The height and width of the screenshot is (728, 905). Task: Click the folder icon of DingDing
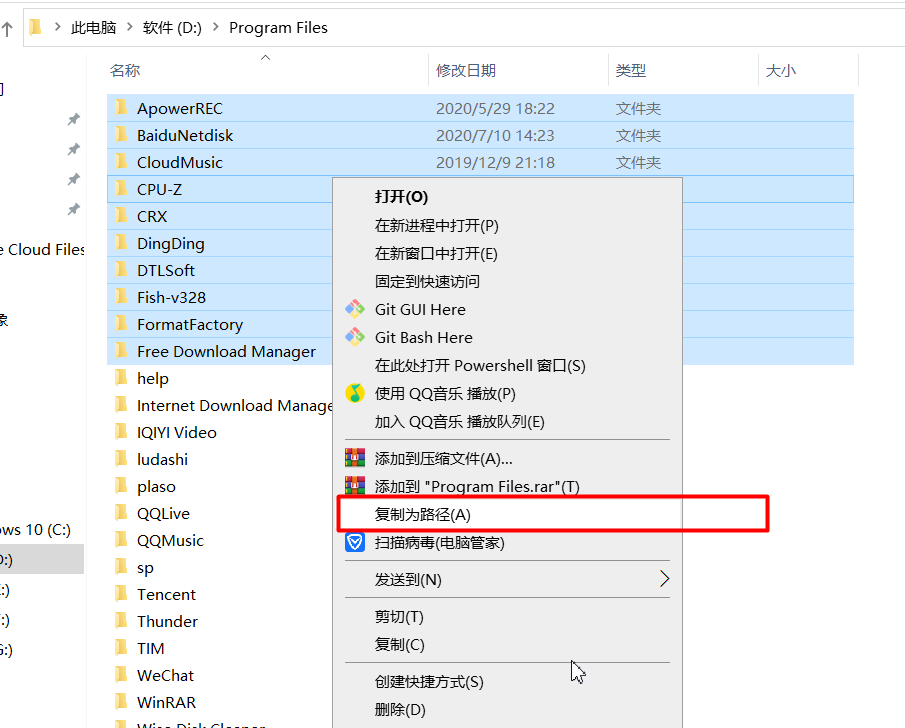pyautogui.click(x=121, y=242)
